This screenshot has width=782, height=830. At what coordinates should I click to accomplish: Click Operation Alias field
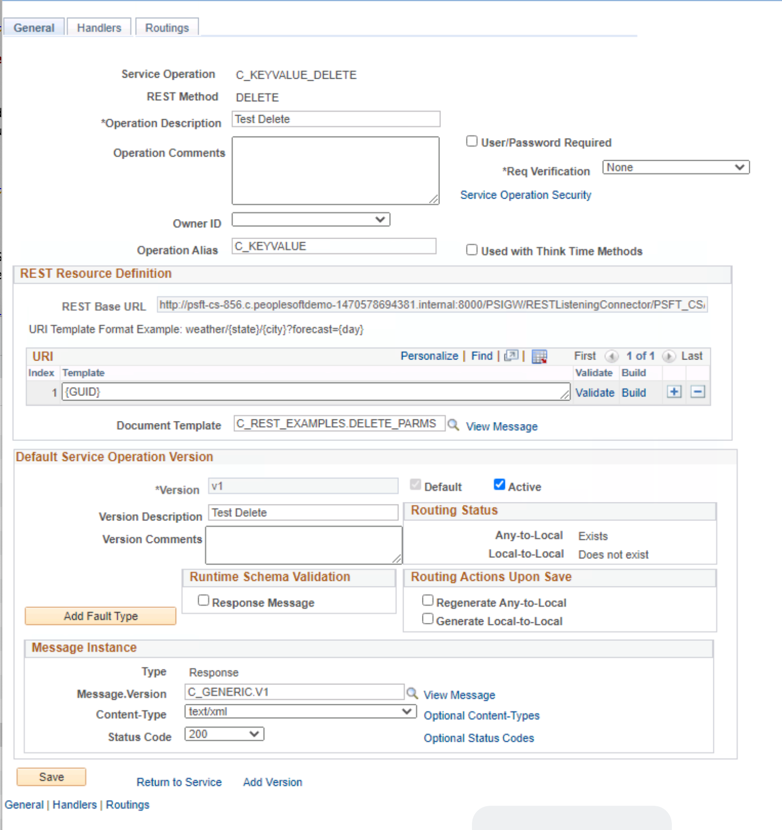[x=334, y=246]
